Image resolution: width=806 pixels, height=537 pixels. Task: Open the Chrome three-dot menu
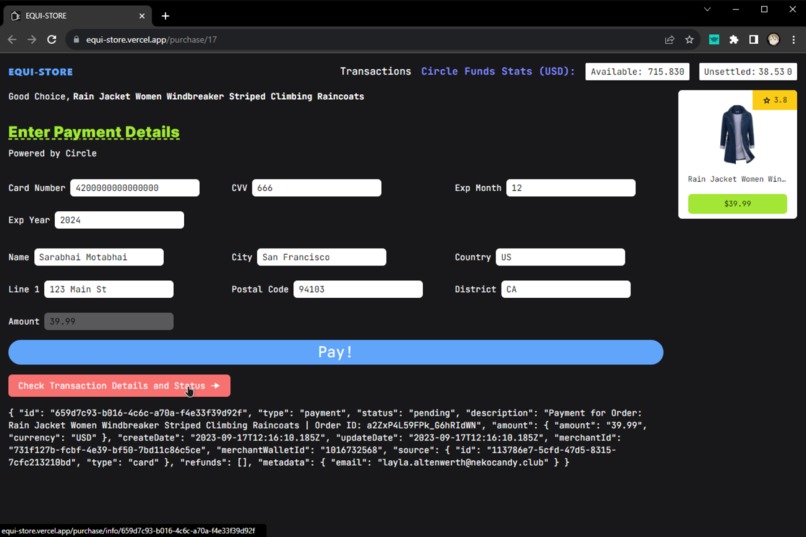(793, 40)
